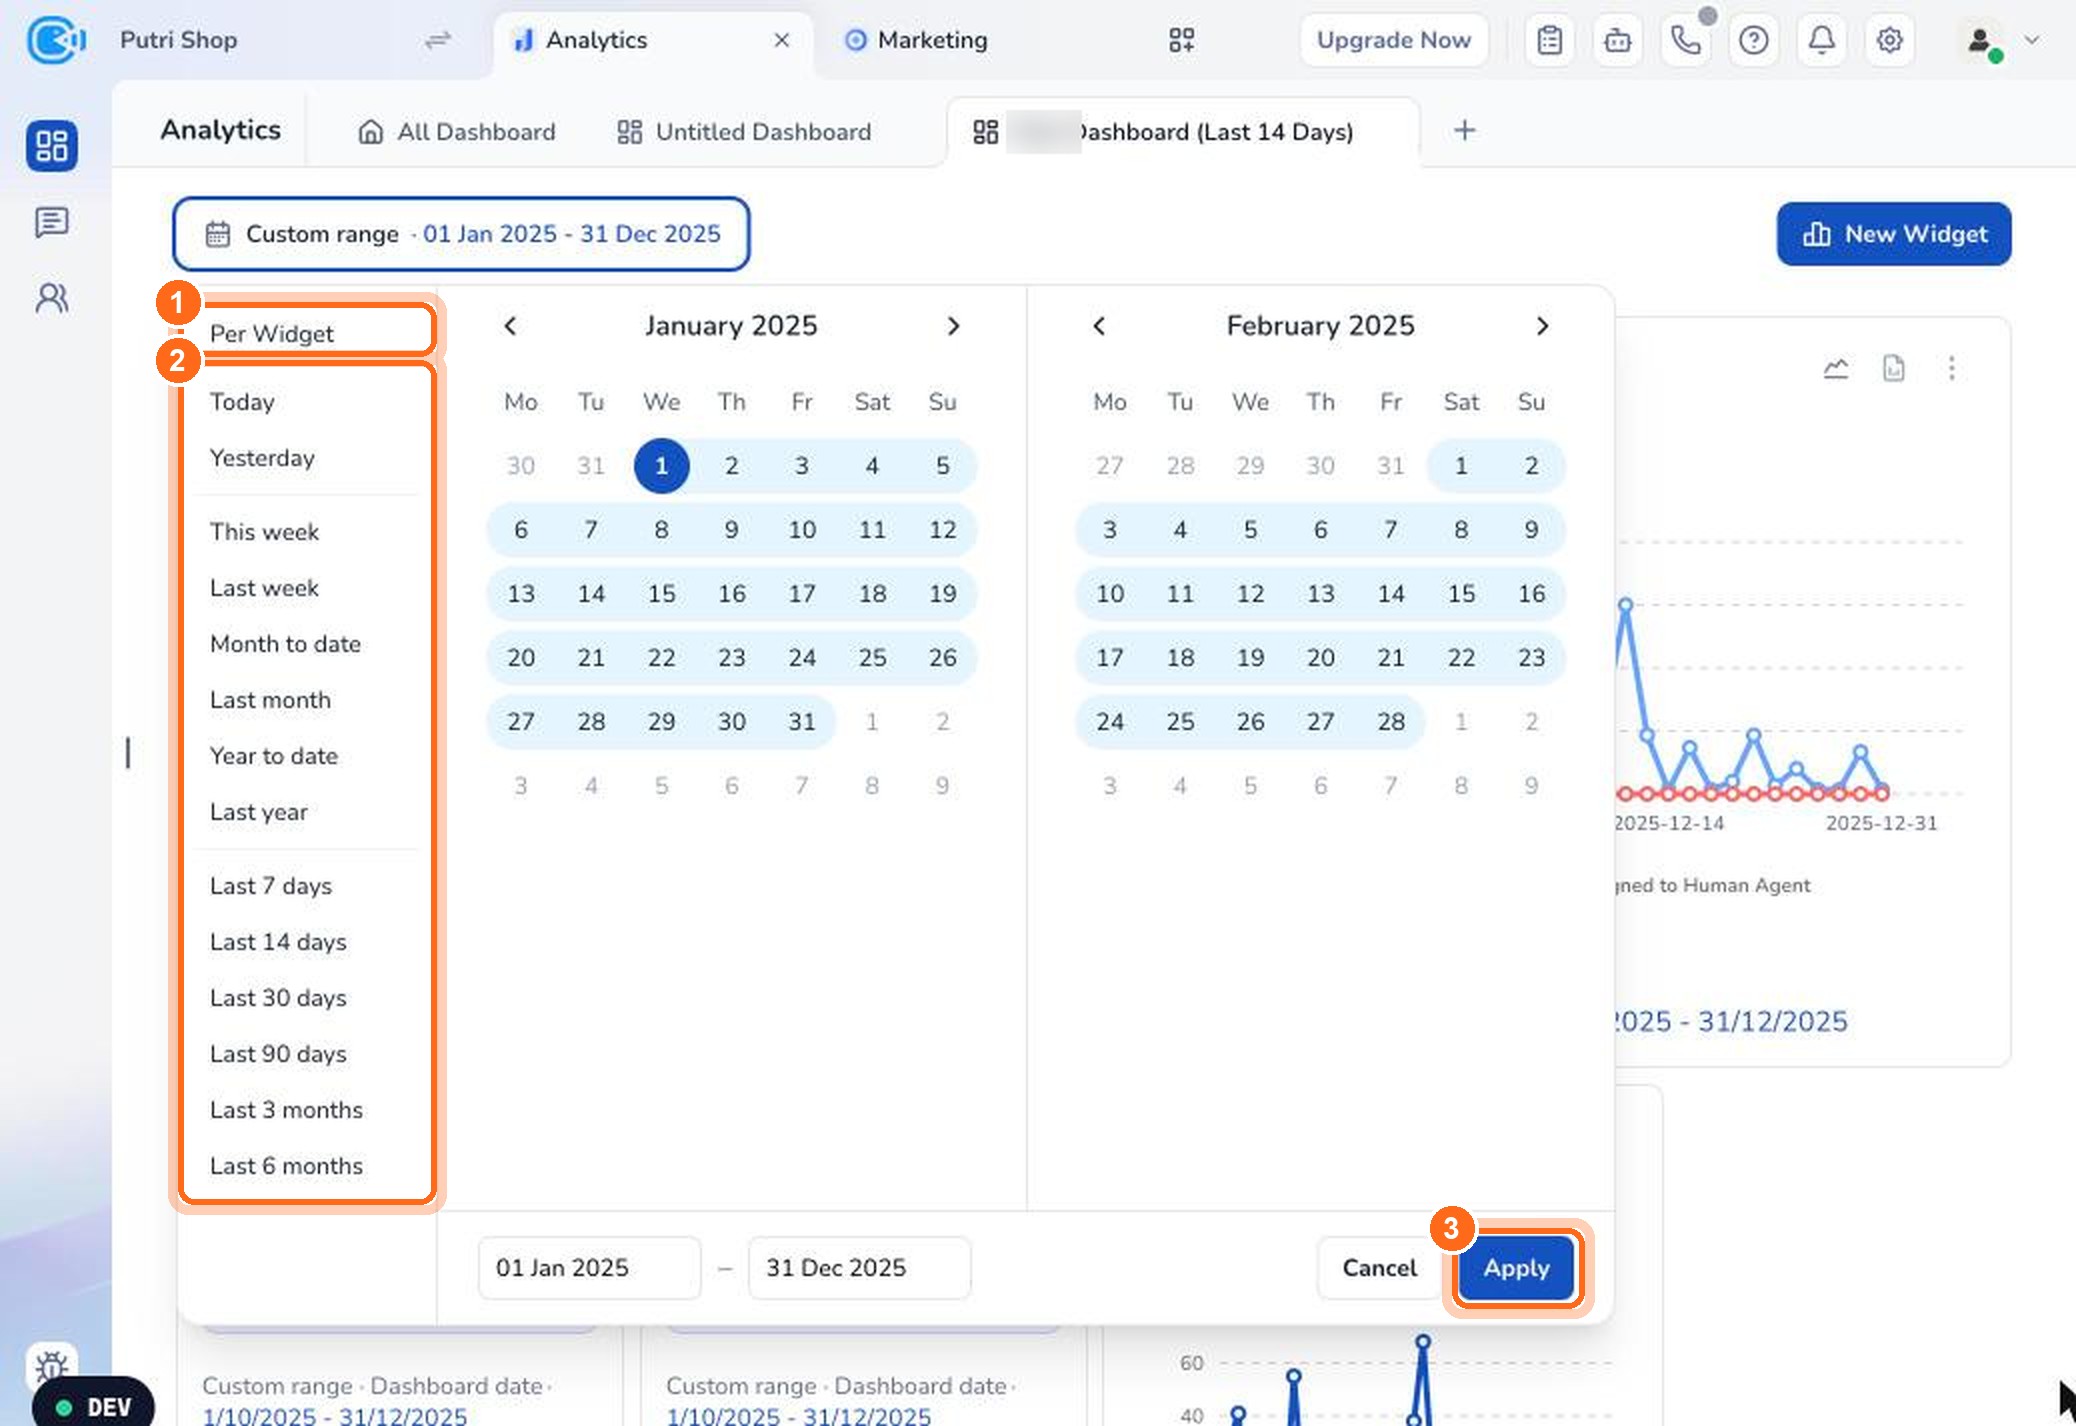Open the Custom range date picker
Screen dimensions: 2076x1426
tap(461, 234)
